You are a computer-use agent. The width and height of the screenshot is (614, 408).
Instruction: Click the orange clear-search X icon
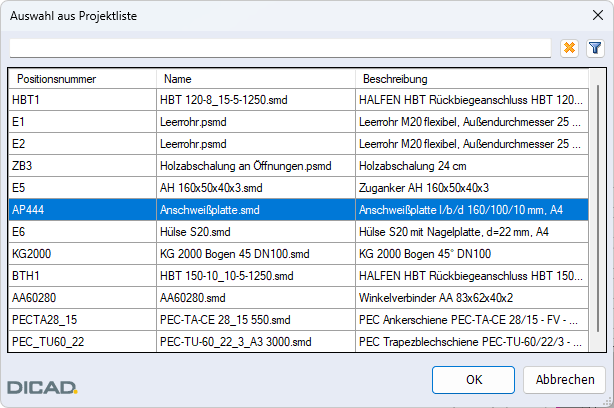click(569, 48)
